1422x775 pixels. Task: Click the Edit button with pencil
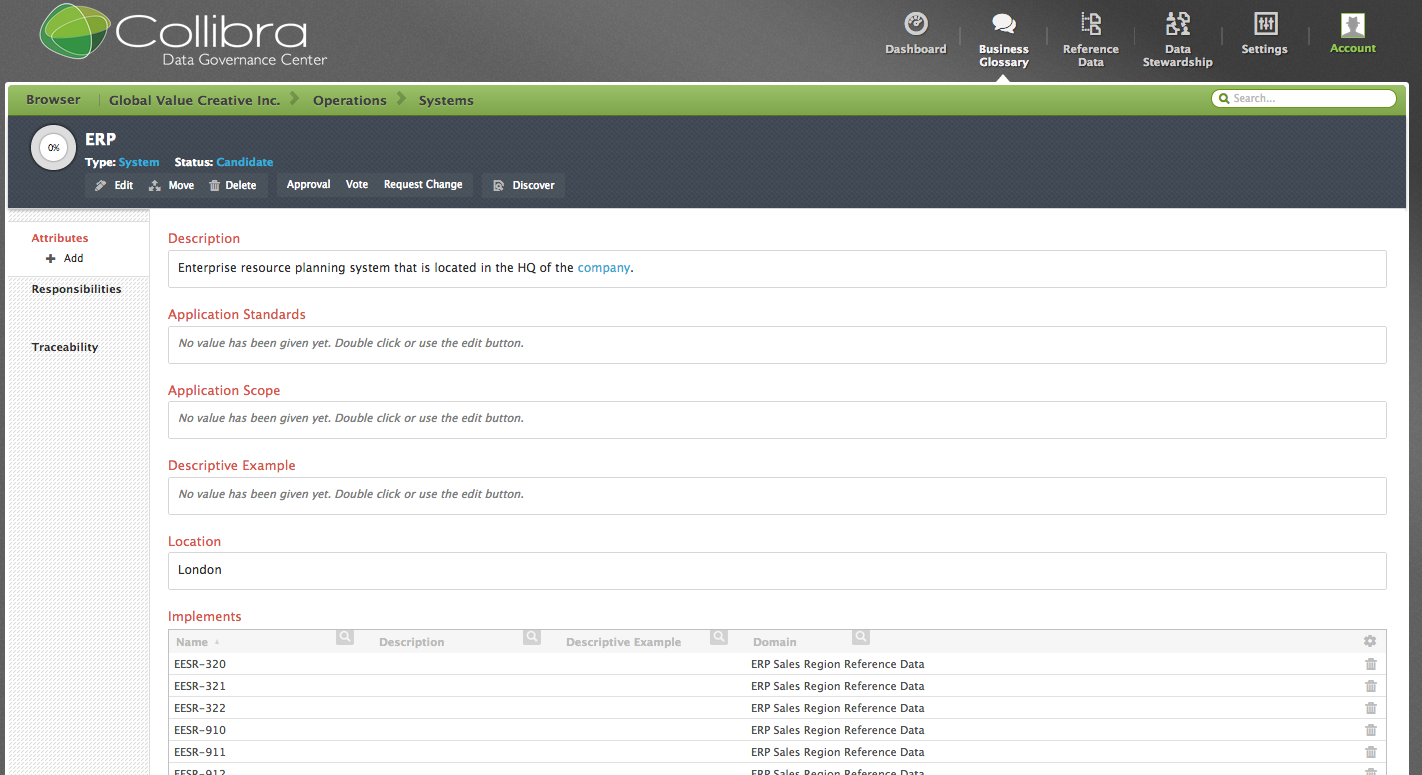point(114,185)
